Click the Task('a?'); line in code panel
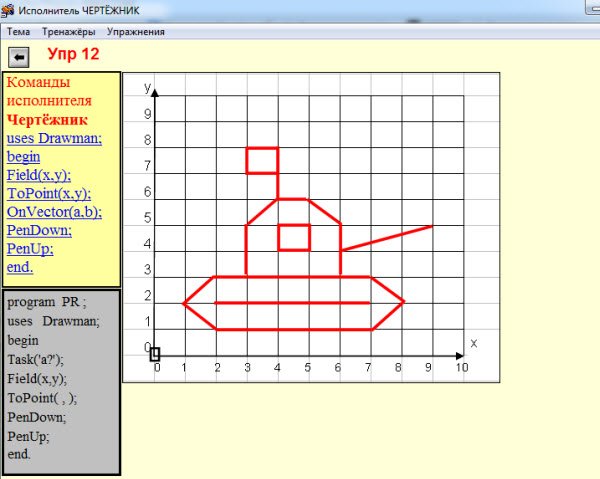 click(x=35, y=359)
